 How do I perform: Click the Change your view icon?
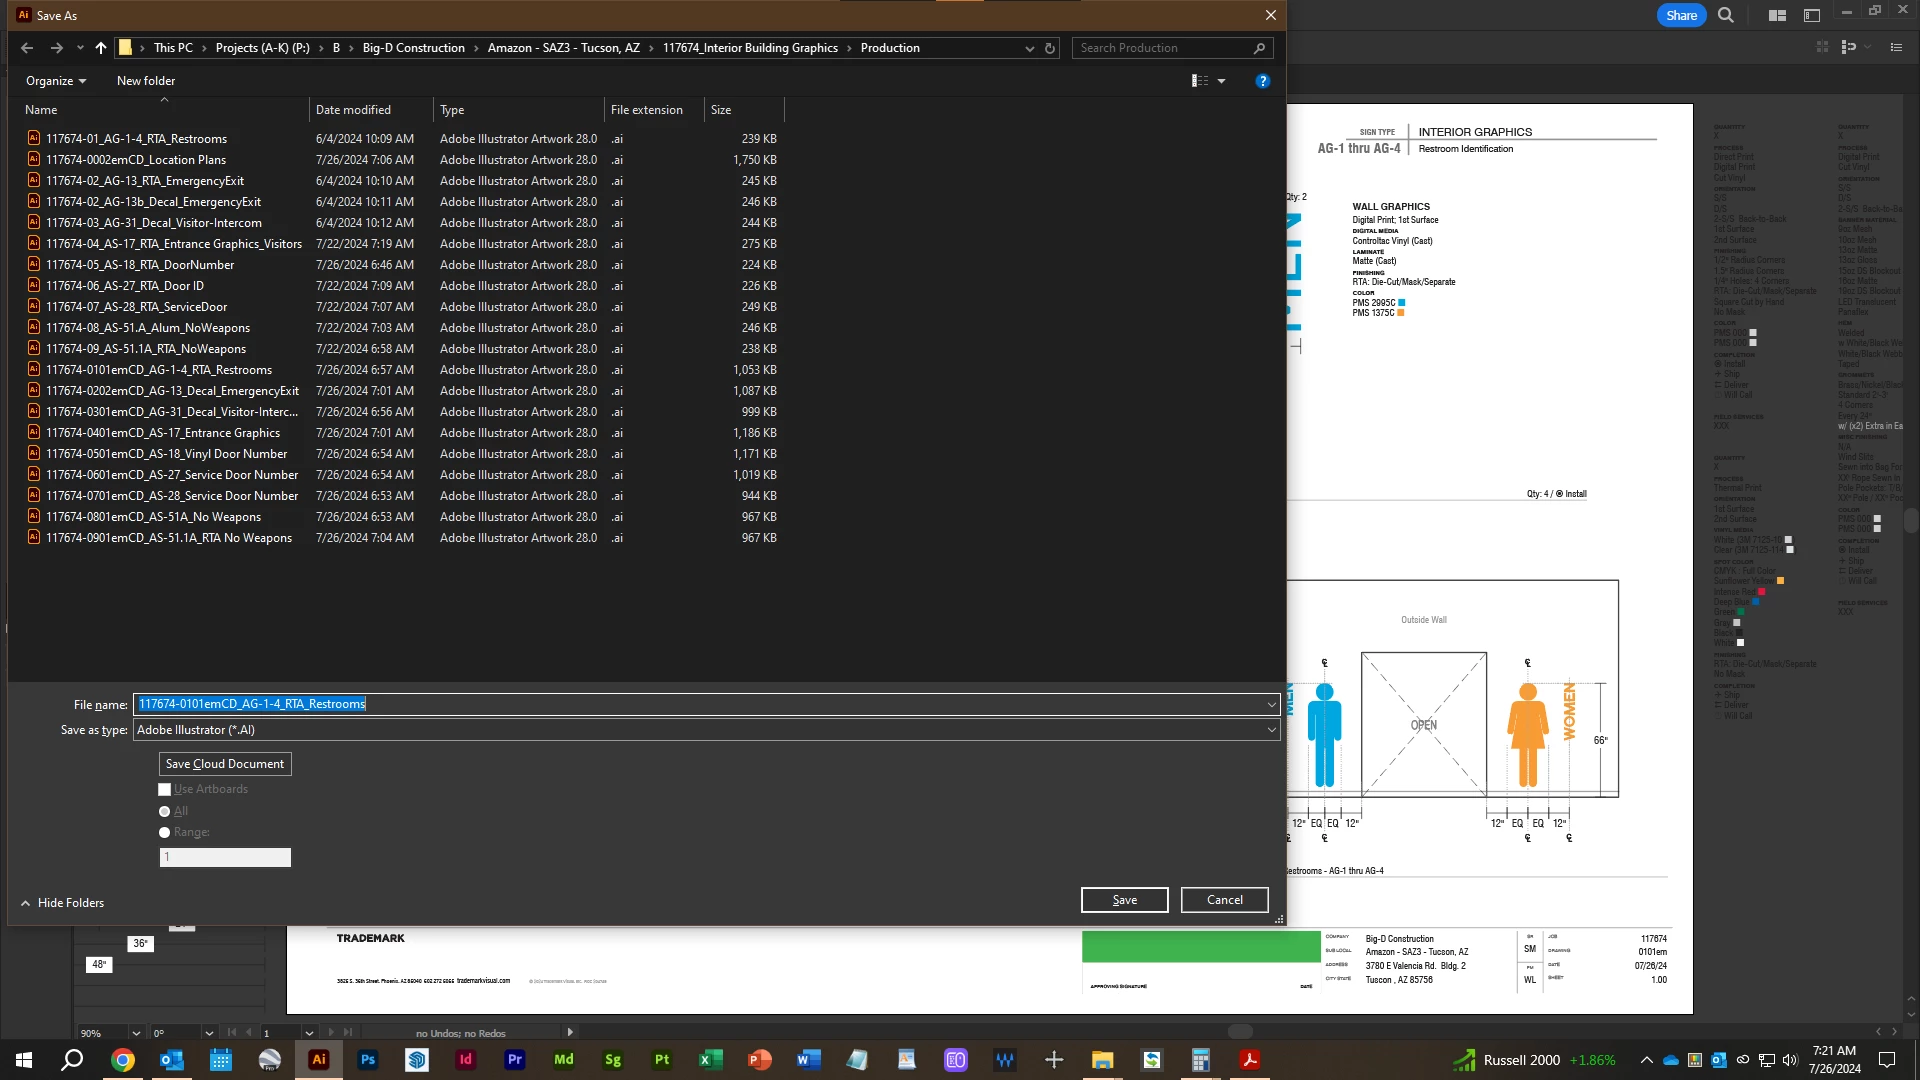(x=1200, y=81)
